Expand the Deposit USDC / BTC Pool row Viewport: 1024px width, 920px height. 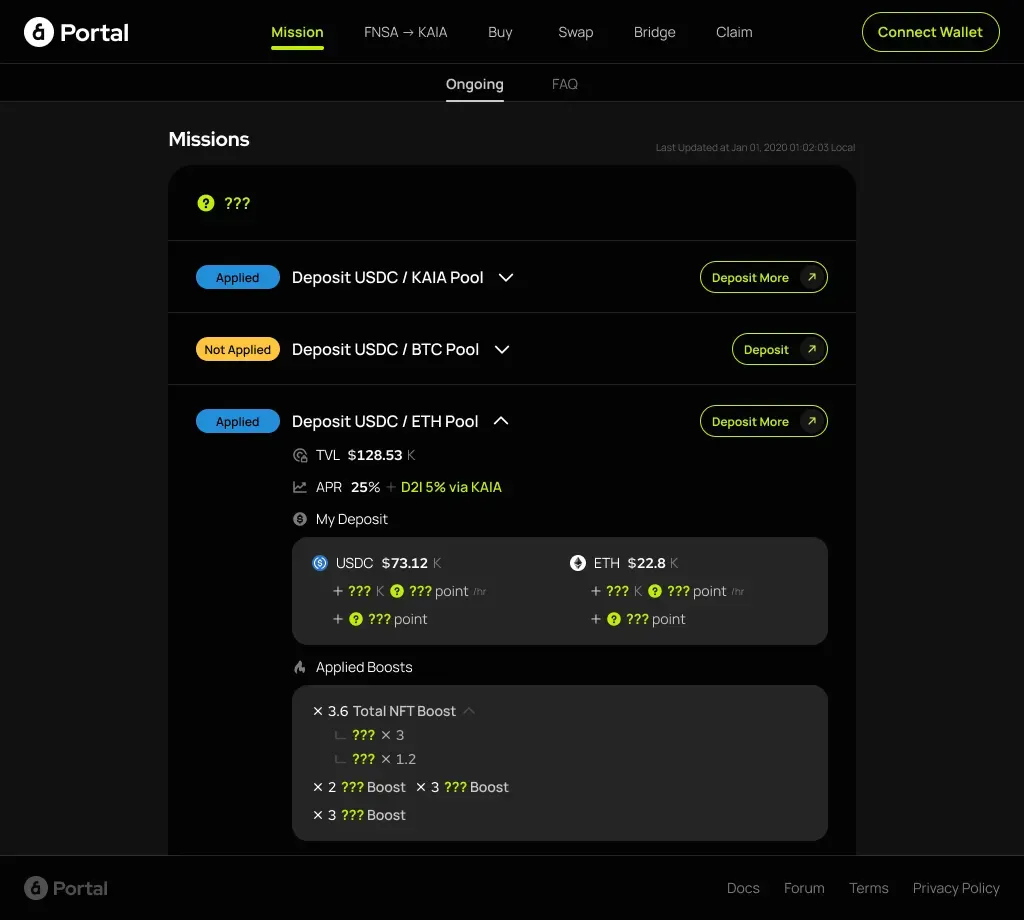tap(502, 349)
